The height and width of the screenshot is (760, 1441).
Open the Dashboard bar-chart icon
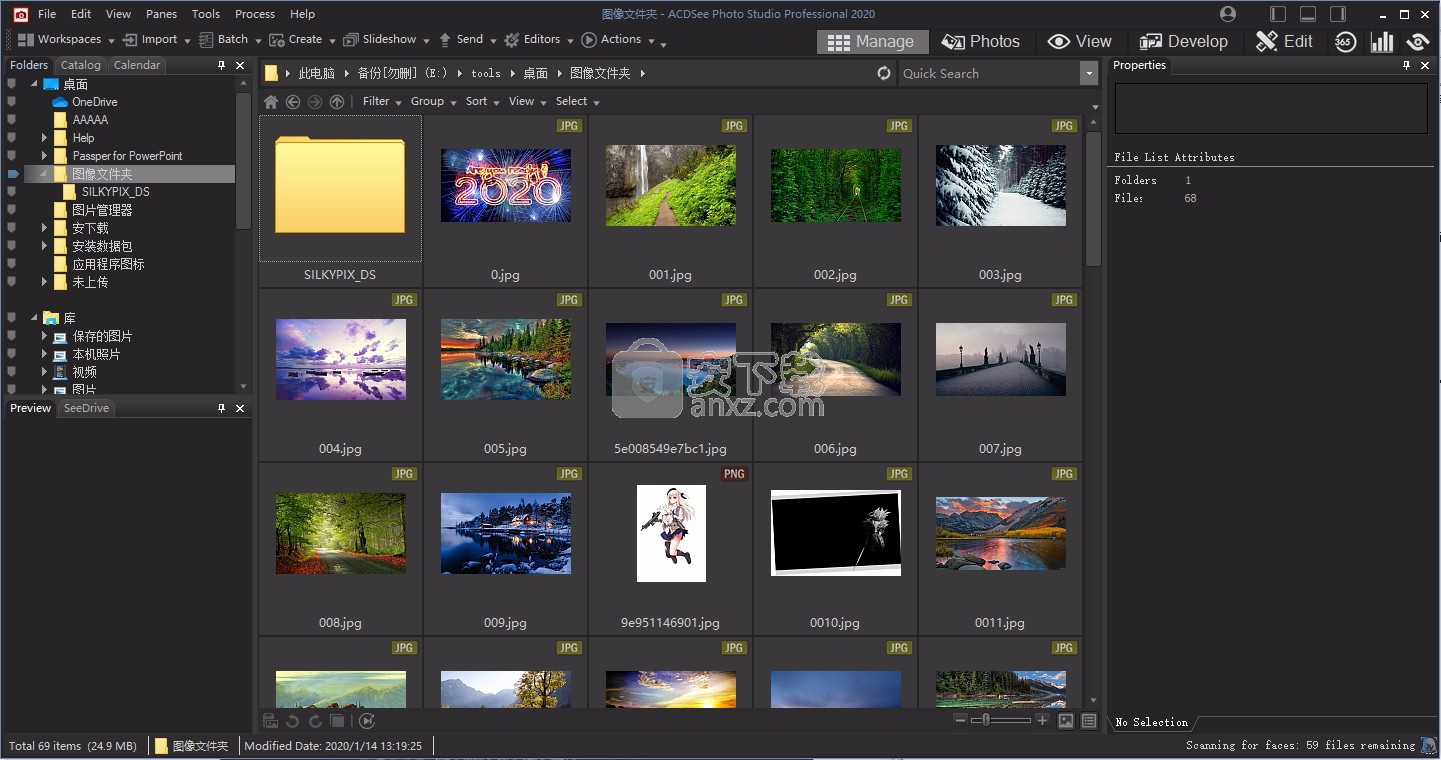tap(1382, 41)
